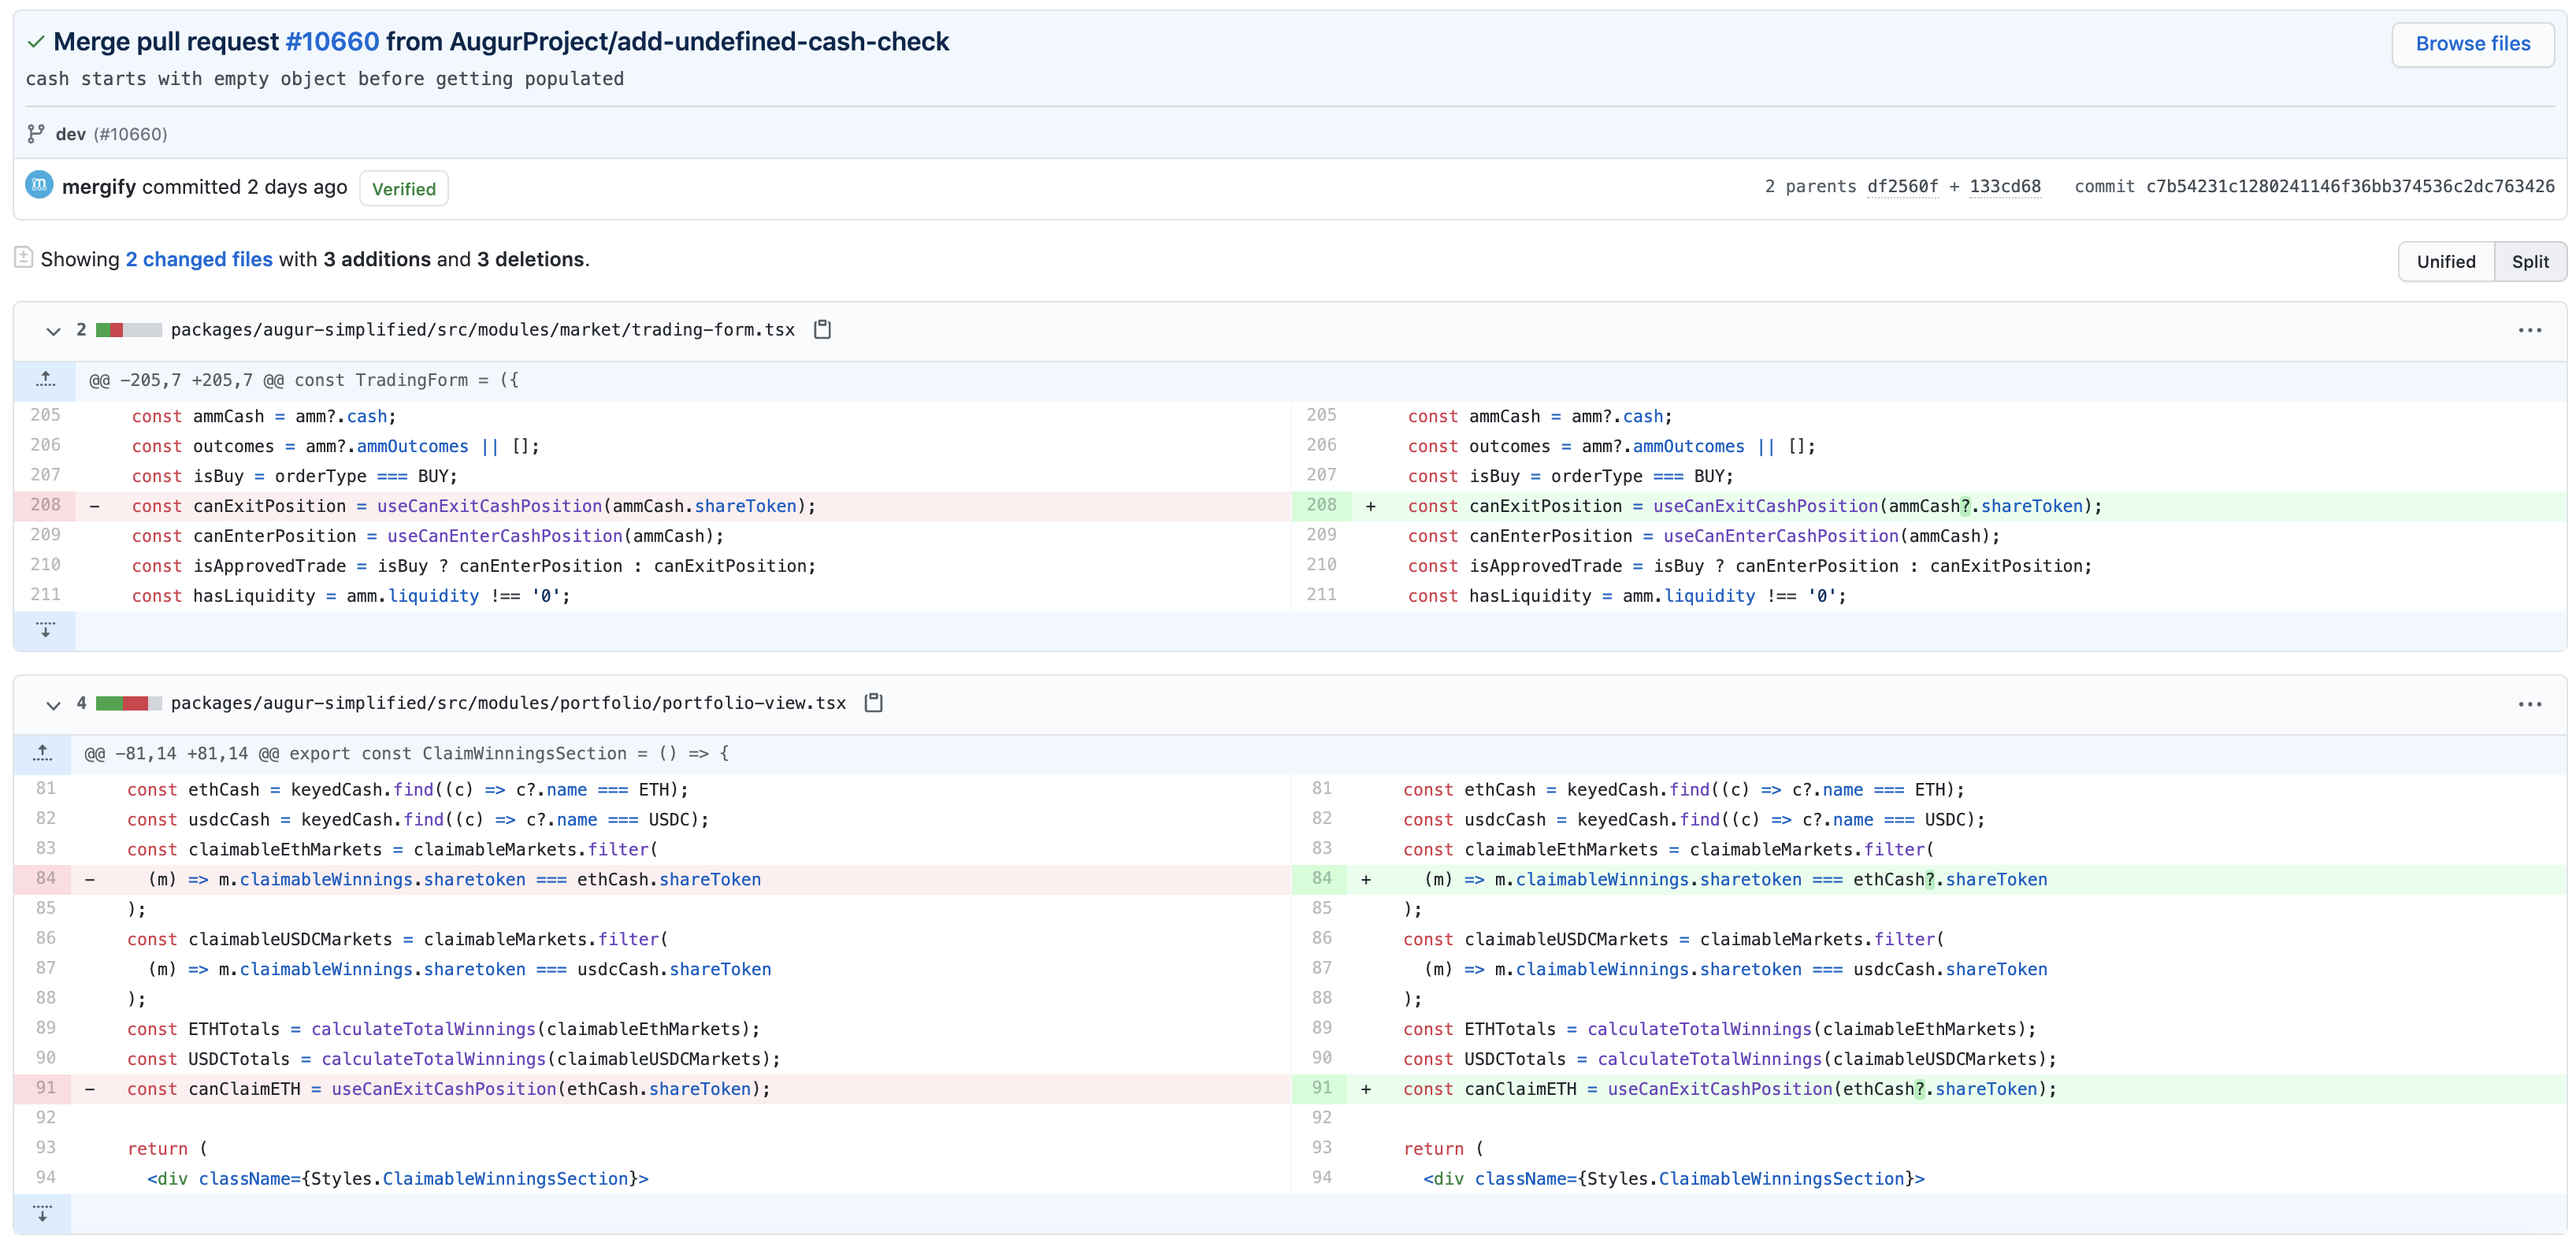The width and height of the screenshot is (2576, 1243).
Task: Click the file diff icon beside Showing
Action: click(x=24, y=258)
